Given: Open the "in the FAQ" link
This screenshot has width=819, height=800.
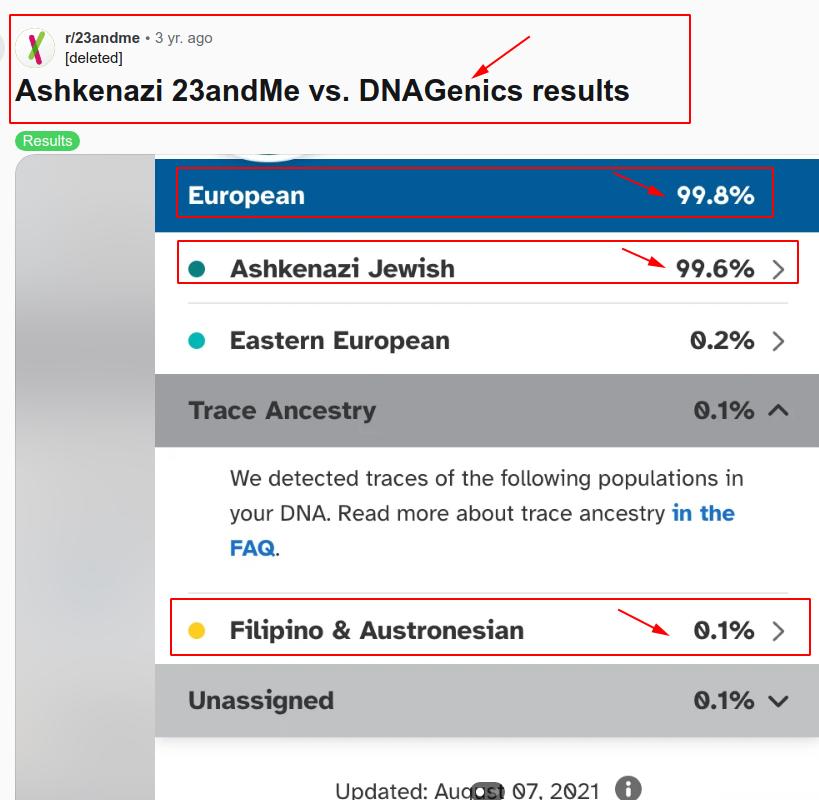Looking at the screenshot, I should [702, 514].
